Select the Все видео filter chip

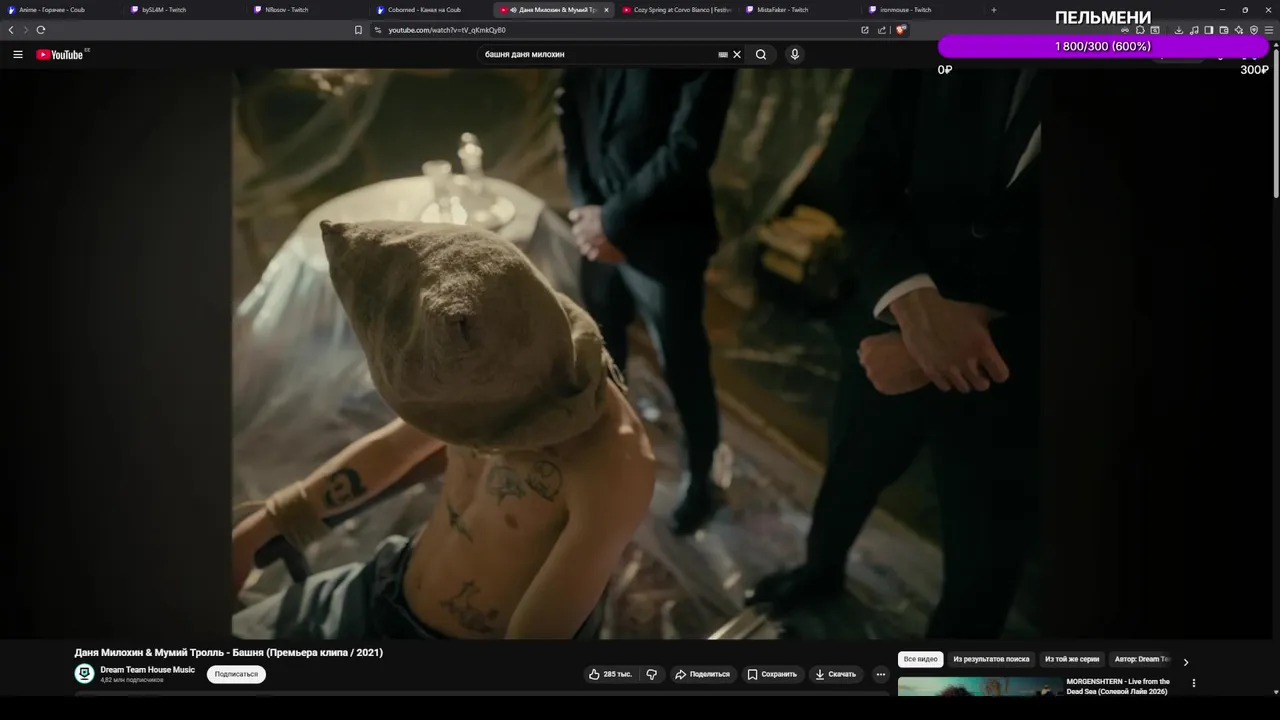tap(921, 659)
